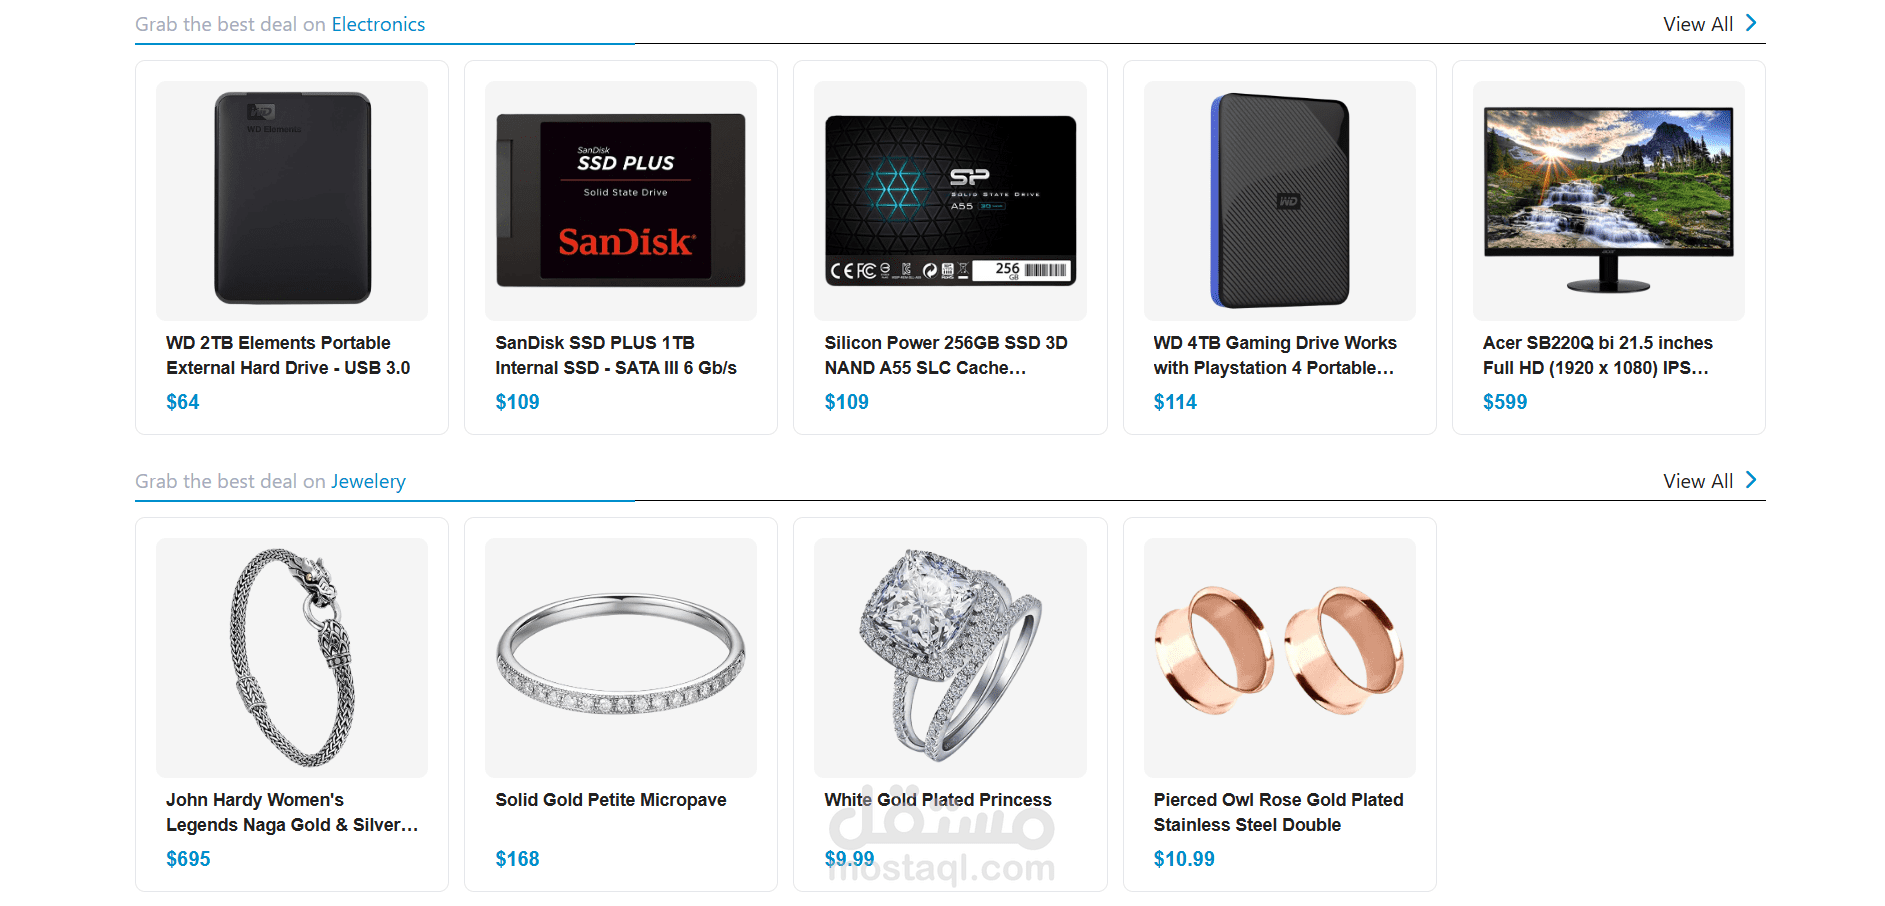The height and width of the screenshot is (906, 1885).
Task: Open the WD 4TB Gaming Drive image
Action: coord(1280,200)
